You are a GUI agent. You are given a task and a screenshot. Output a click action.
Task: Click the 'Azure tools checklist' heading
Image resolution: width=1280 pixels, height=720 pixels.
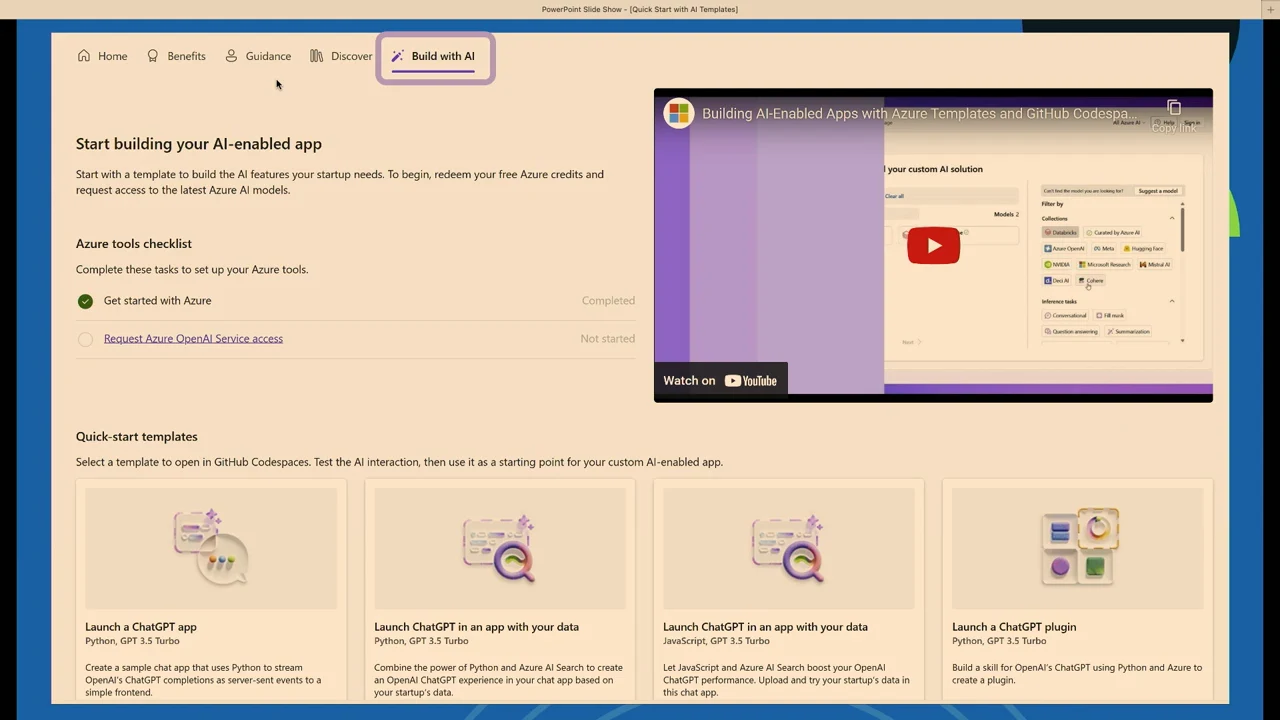[x=134, y=244]
